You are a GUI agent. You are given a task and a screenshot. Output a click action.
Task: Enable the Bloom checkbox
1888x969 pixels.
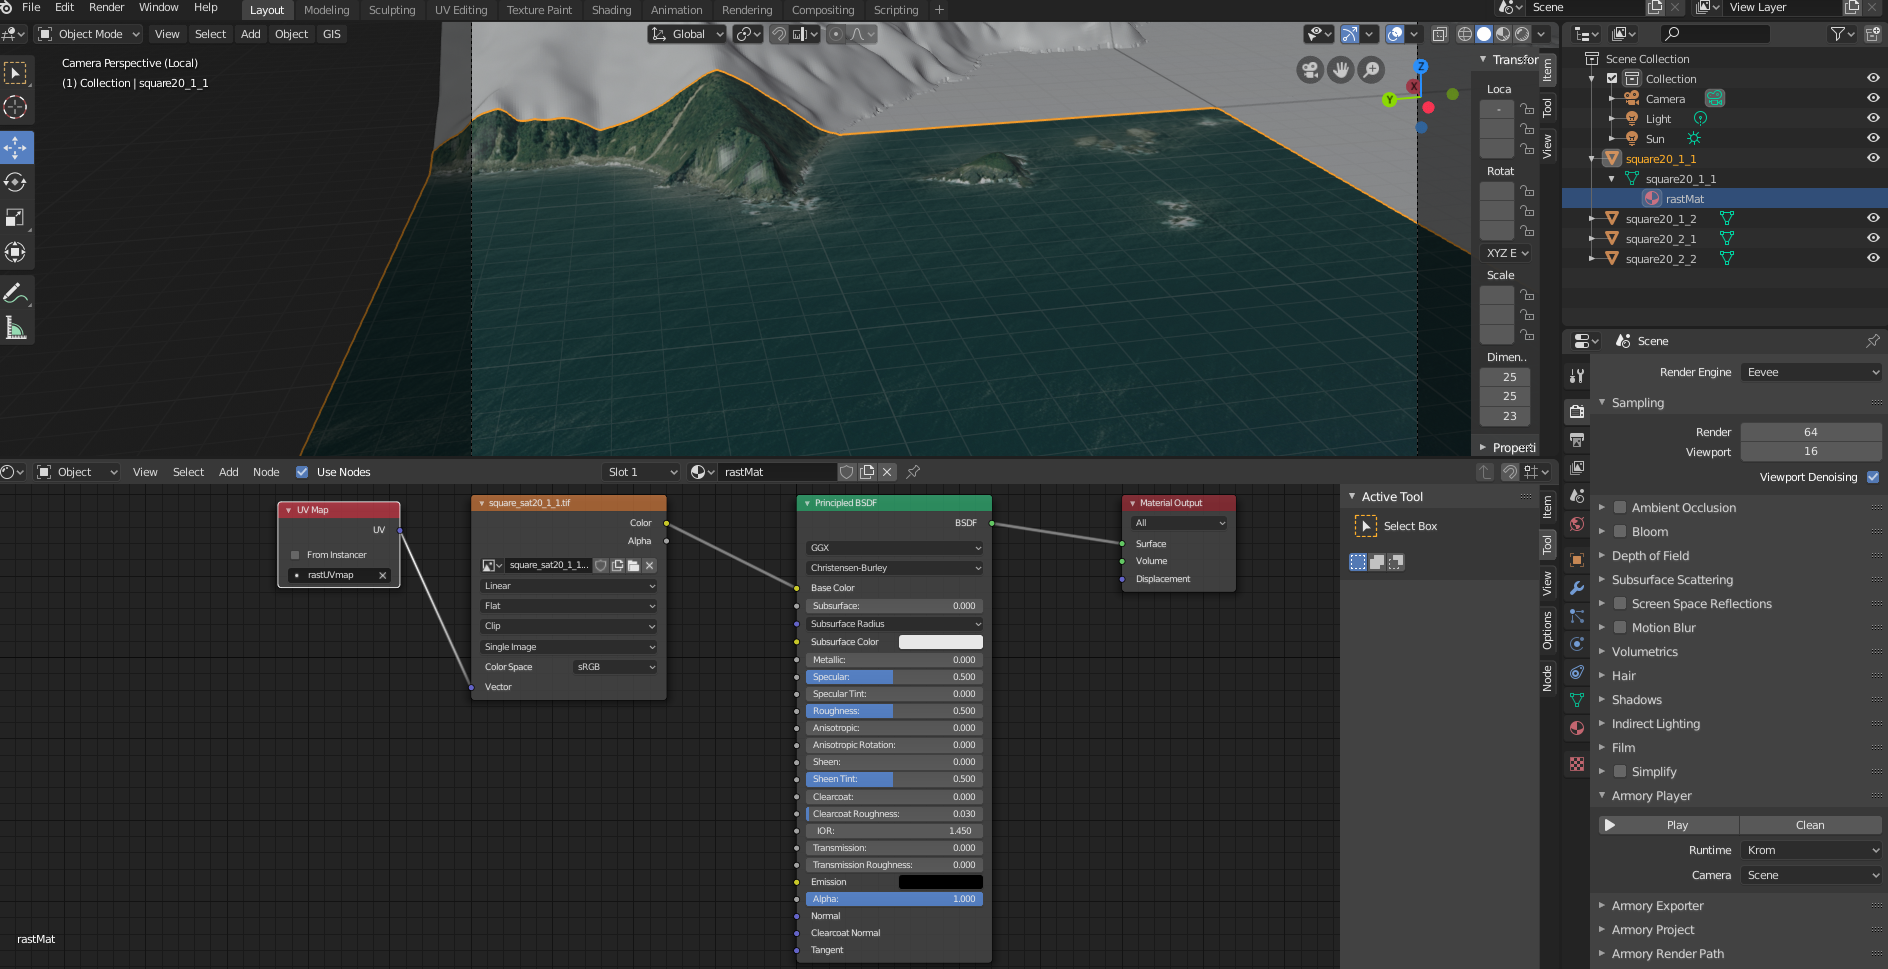click(1620, 532)
